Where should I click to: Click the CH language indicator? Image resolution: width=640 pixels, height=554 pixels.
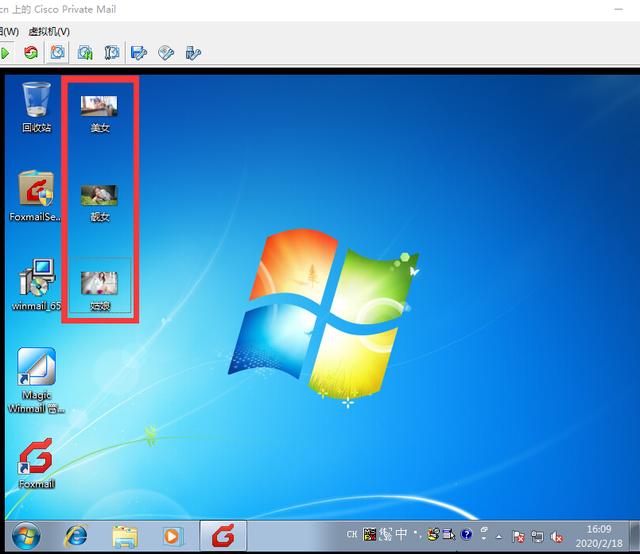[352, 534]
